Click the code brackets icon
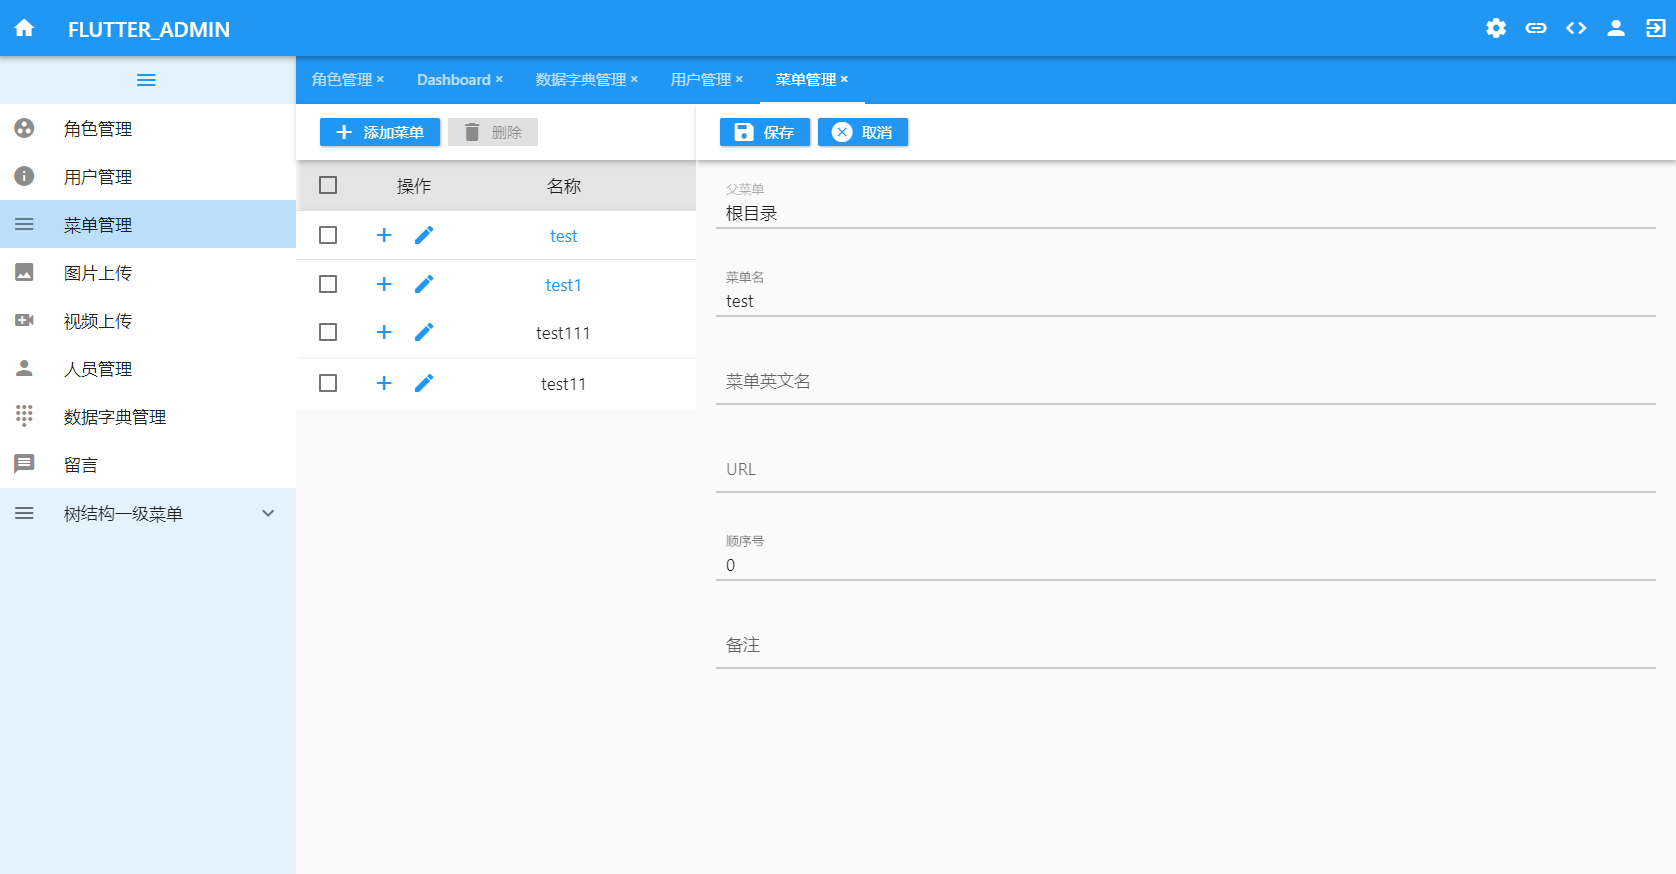Viewport: 1676px width, 874px height. [x=1576, y=28]
